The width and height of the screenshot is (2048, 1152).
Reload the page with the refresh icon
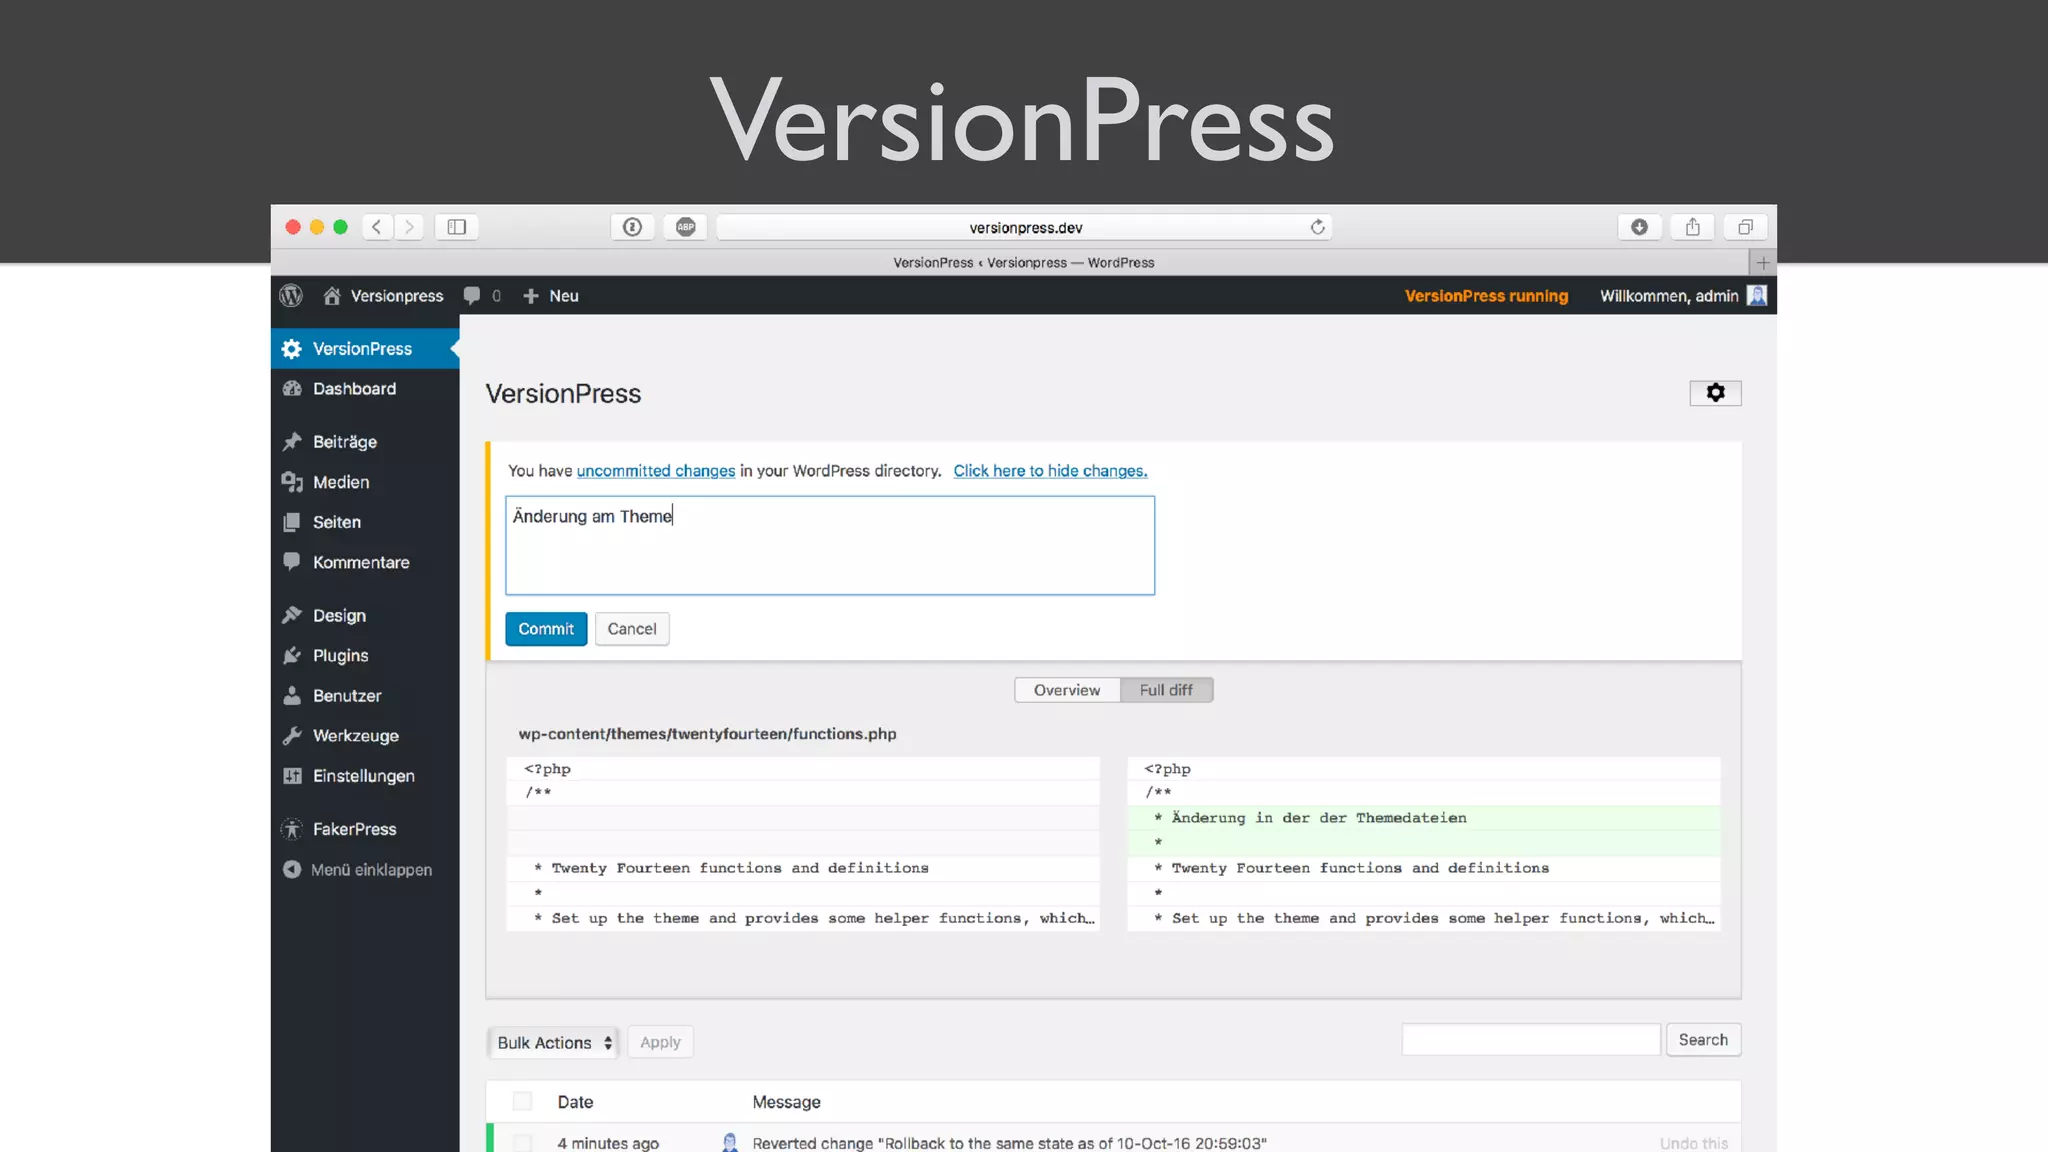click(x=1317, y=227)
